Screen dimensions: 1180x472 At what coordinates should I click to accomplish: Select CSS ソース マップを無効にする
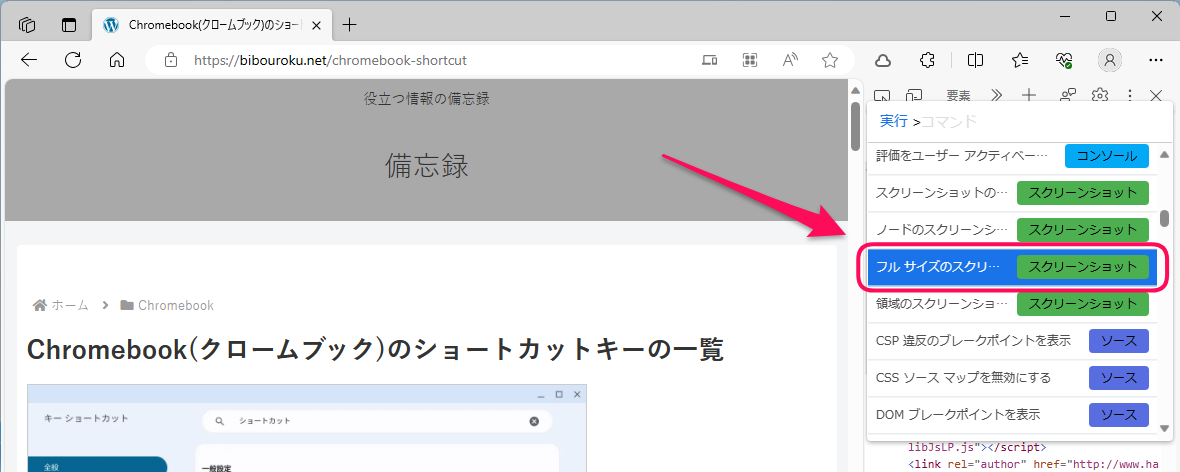coord(1011,378)
